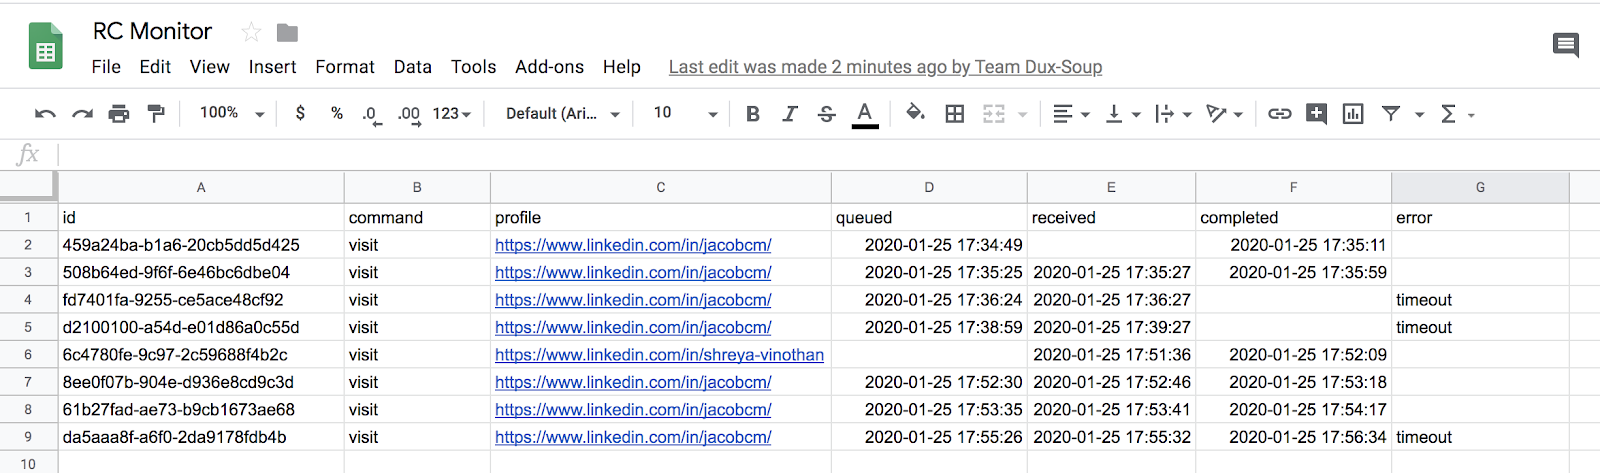Open the 'Last edit was made' history link

(885, 67)
